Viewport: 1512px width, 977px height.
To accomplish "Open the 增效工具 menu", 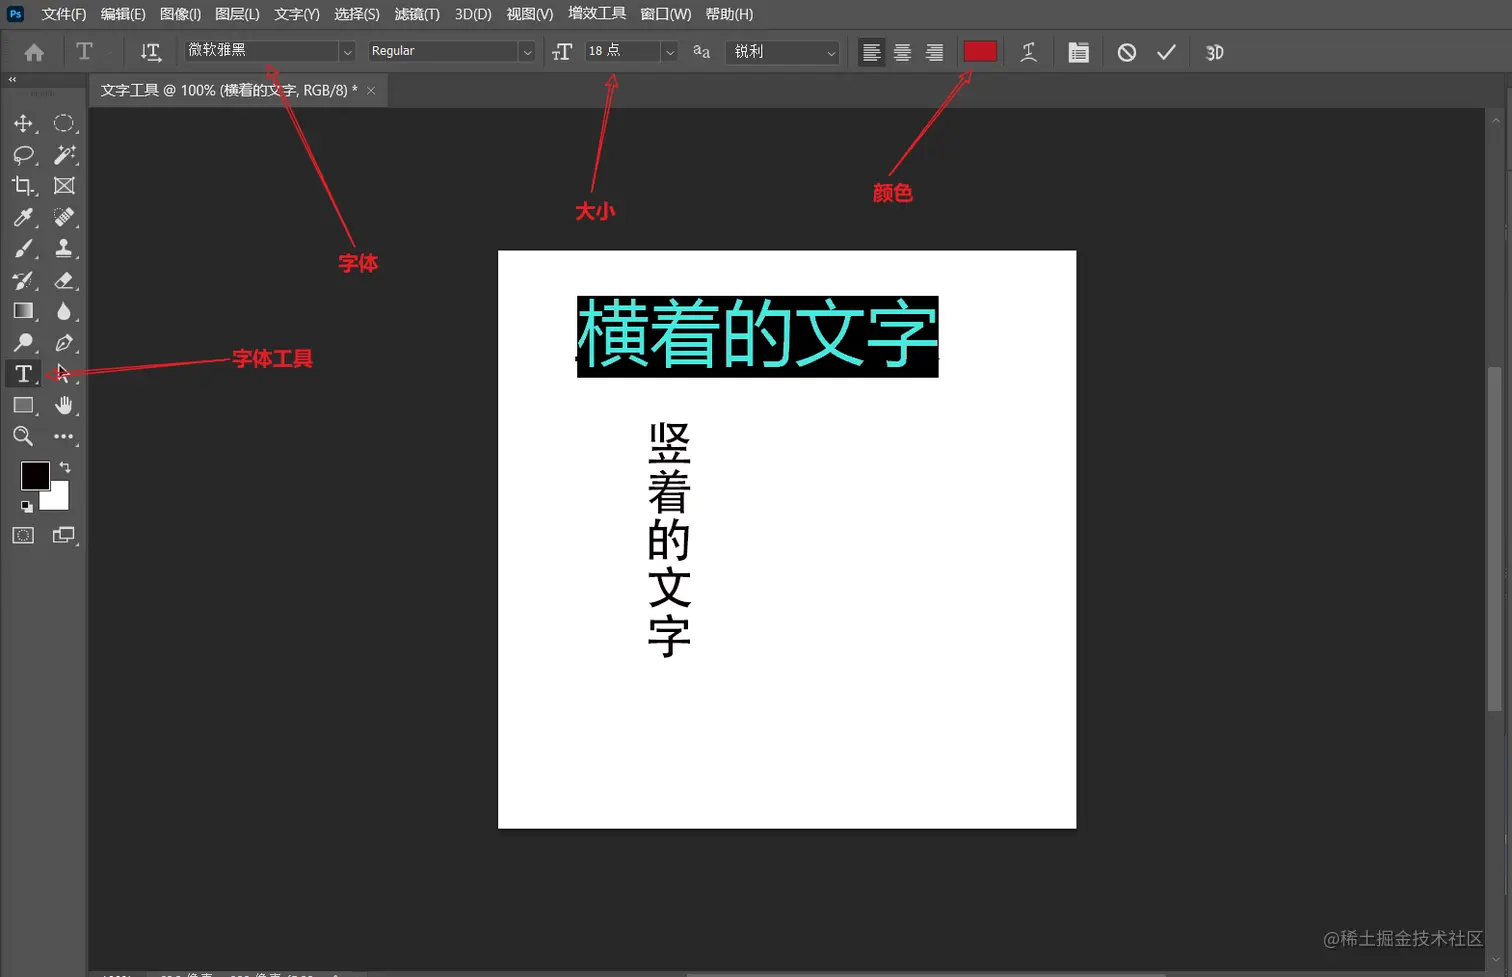I will click(x=597, y=14).
